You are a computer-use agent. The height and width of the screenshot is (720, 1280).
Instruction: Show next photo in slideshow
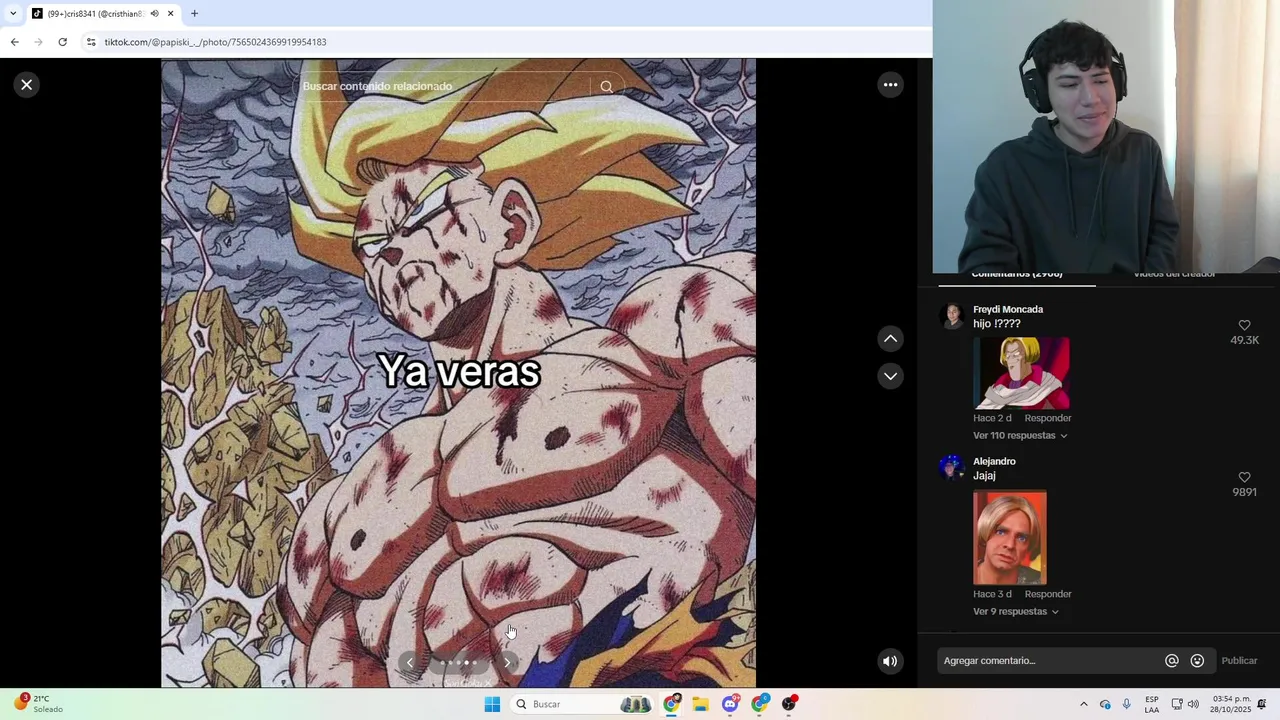click(507, 662)
